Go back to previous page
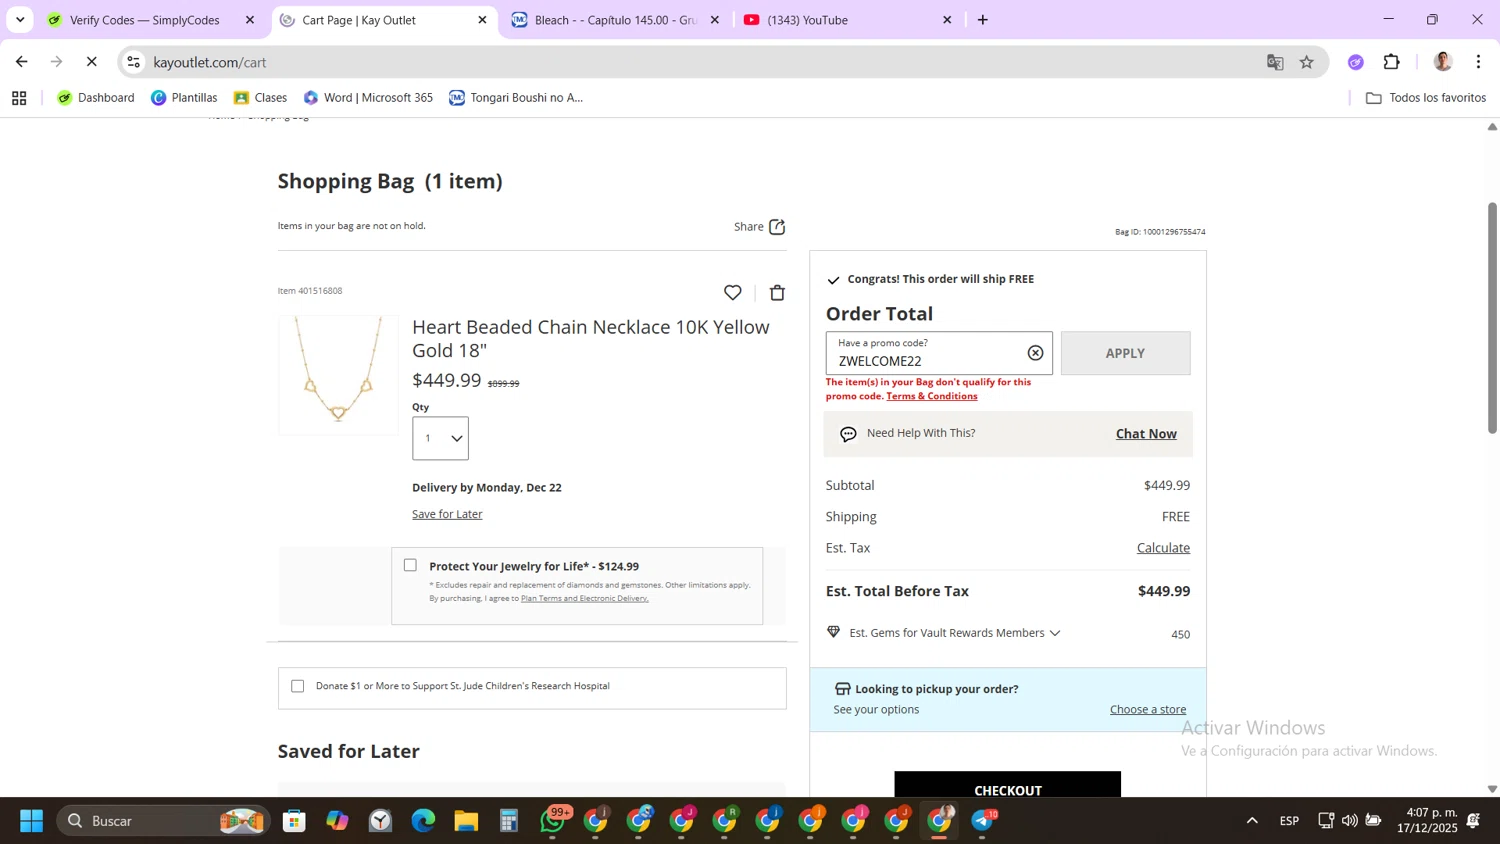 pyautogui.click(x=21, y=62)
